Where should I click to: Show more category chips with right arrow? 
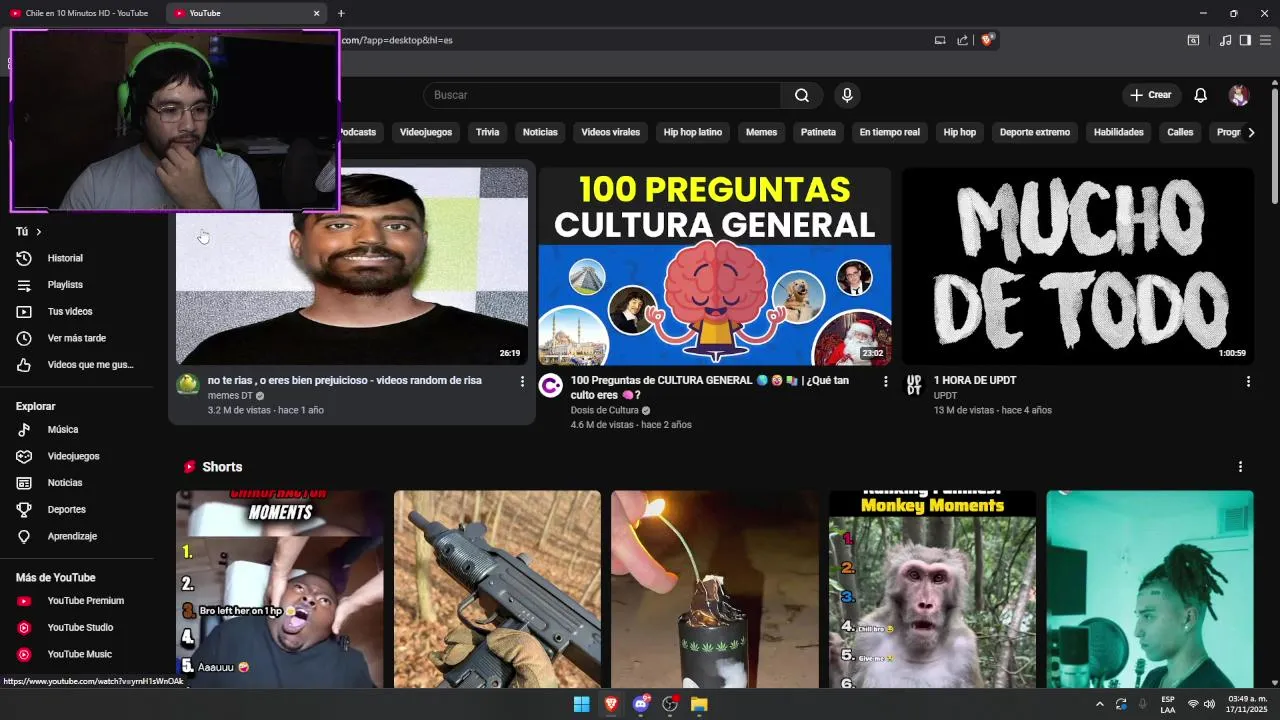(1250, 132)
